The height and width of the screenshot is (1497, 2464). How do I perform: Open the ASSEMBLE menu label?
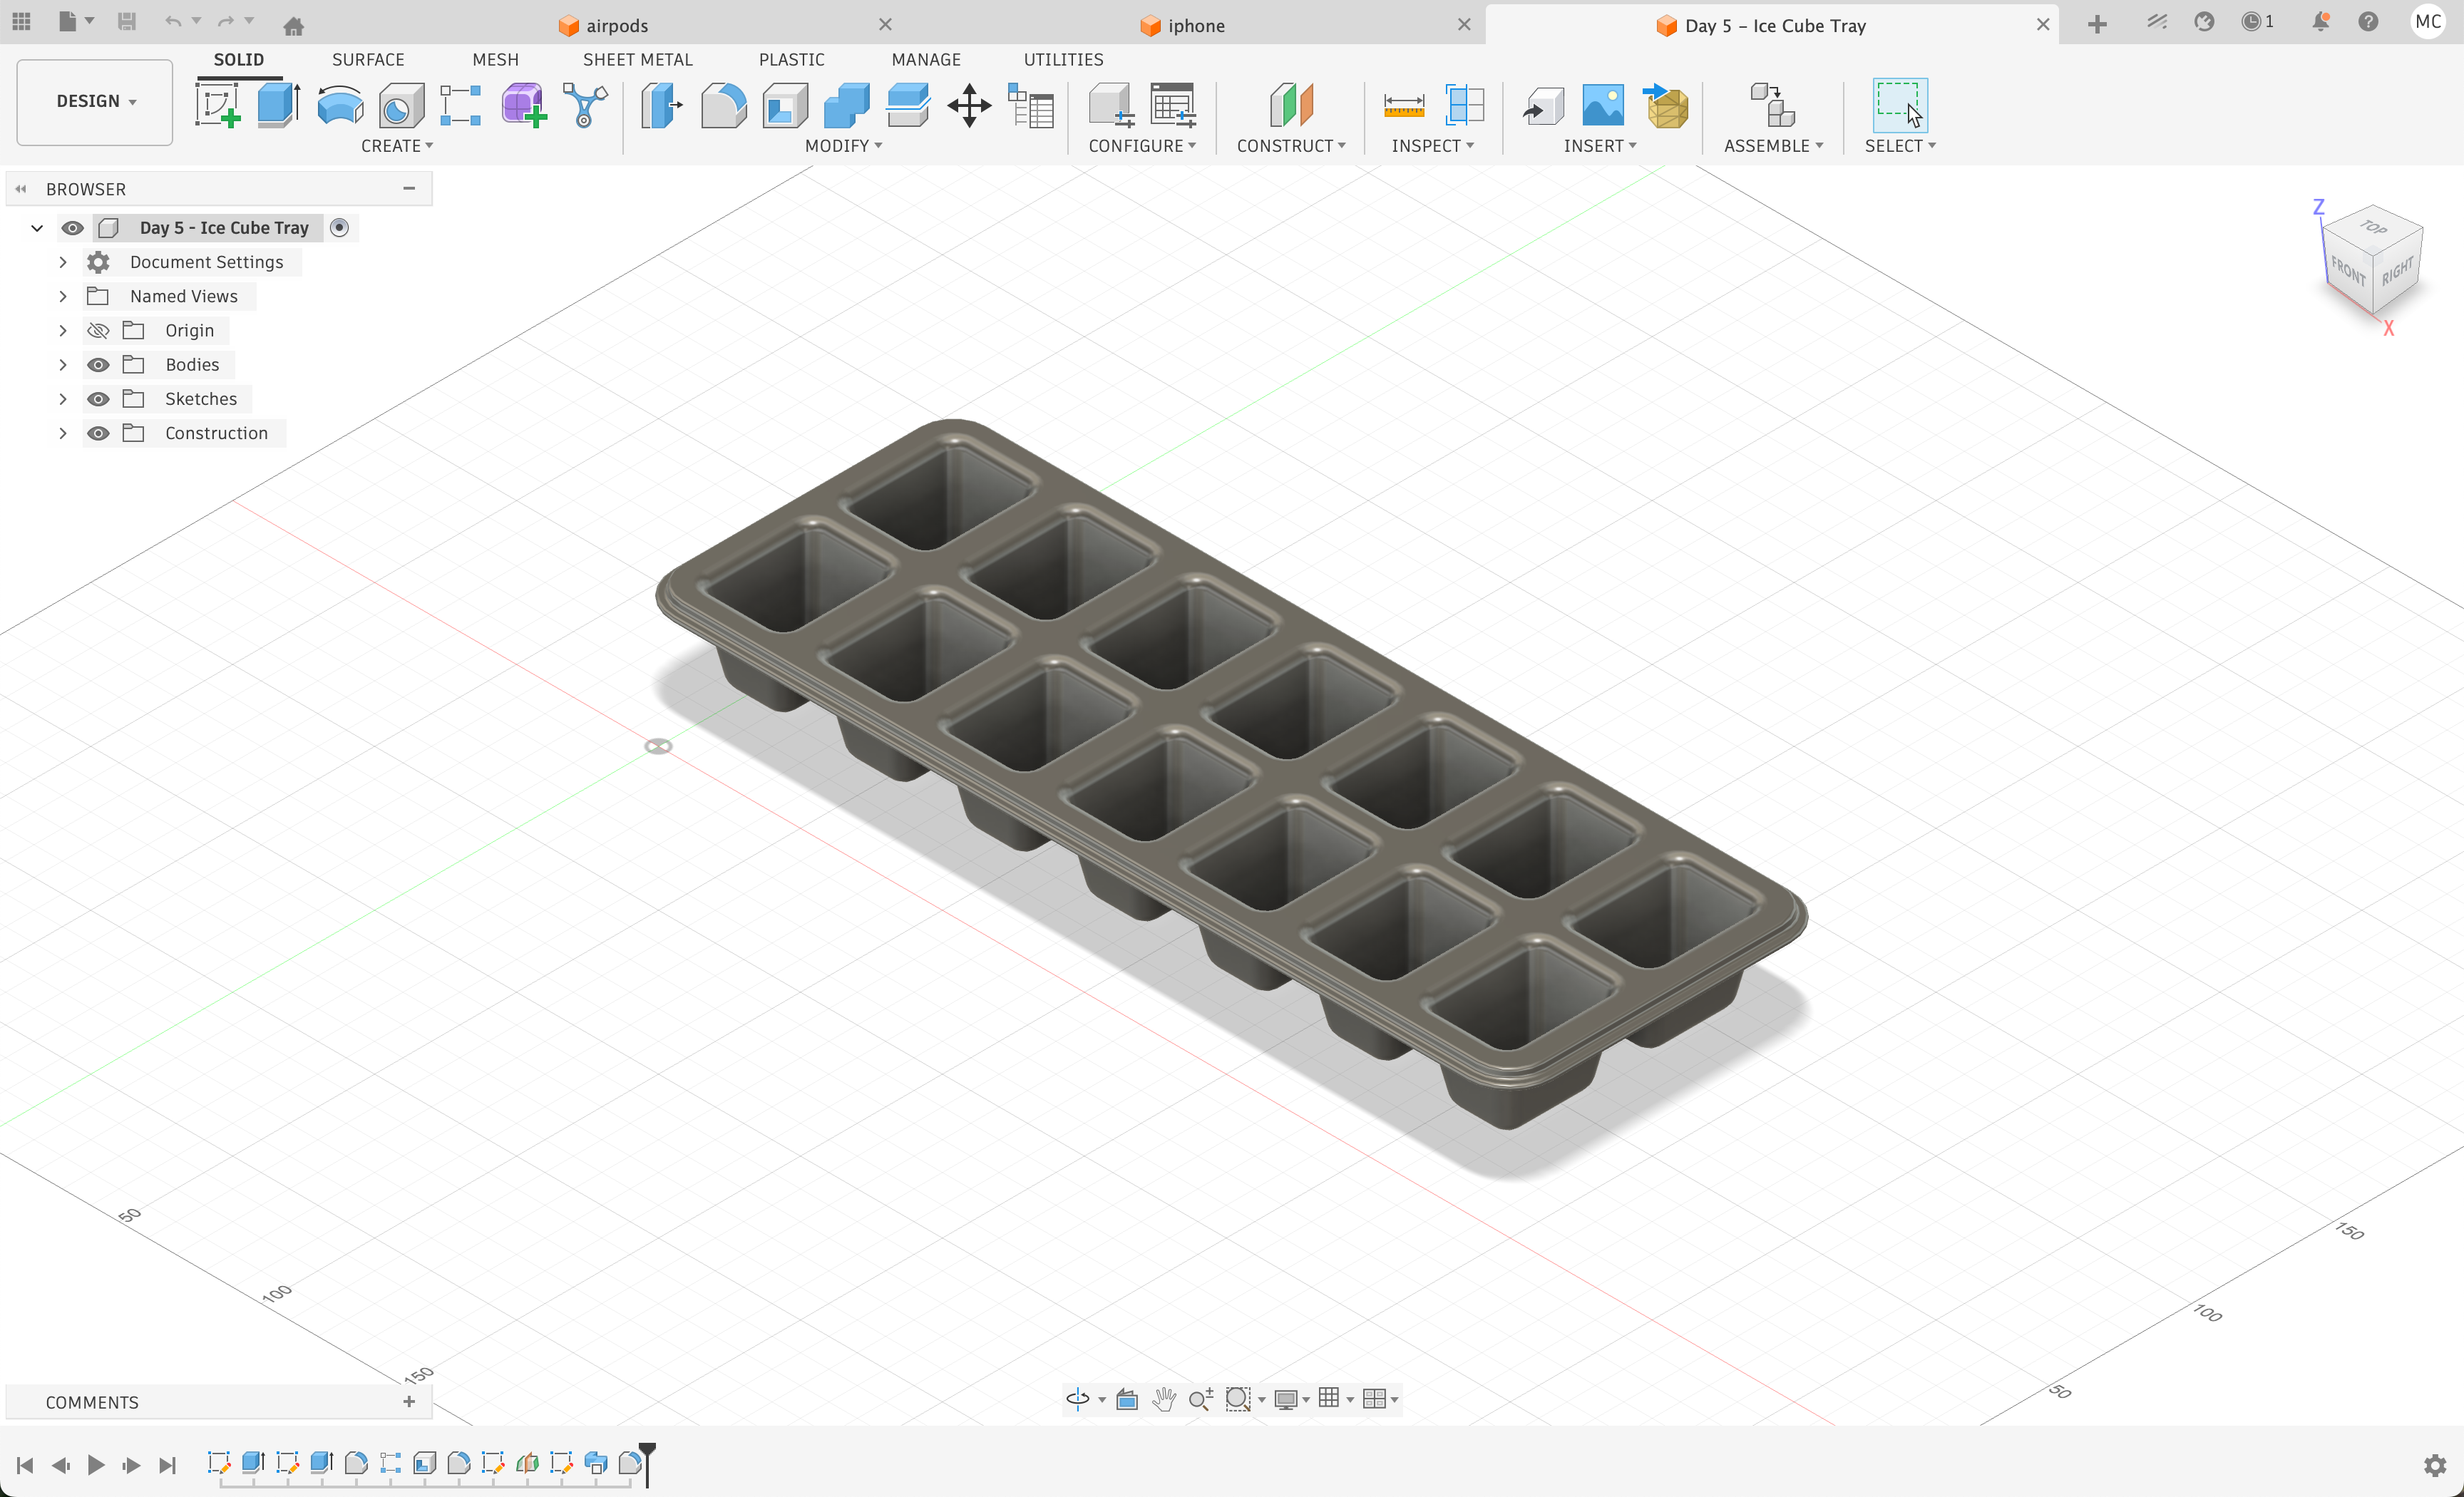(1773, 146)
